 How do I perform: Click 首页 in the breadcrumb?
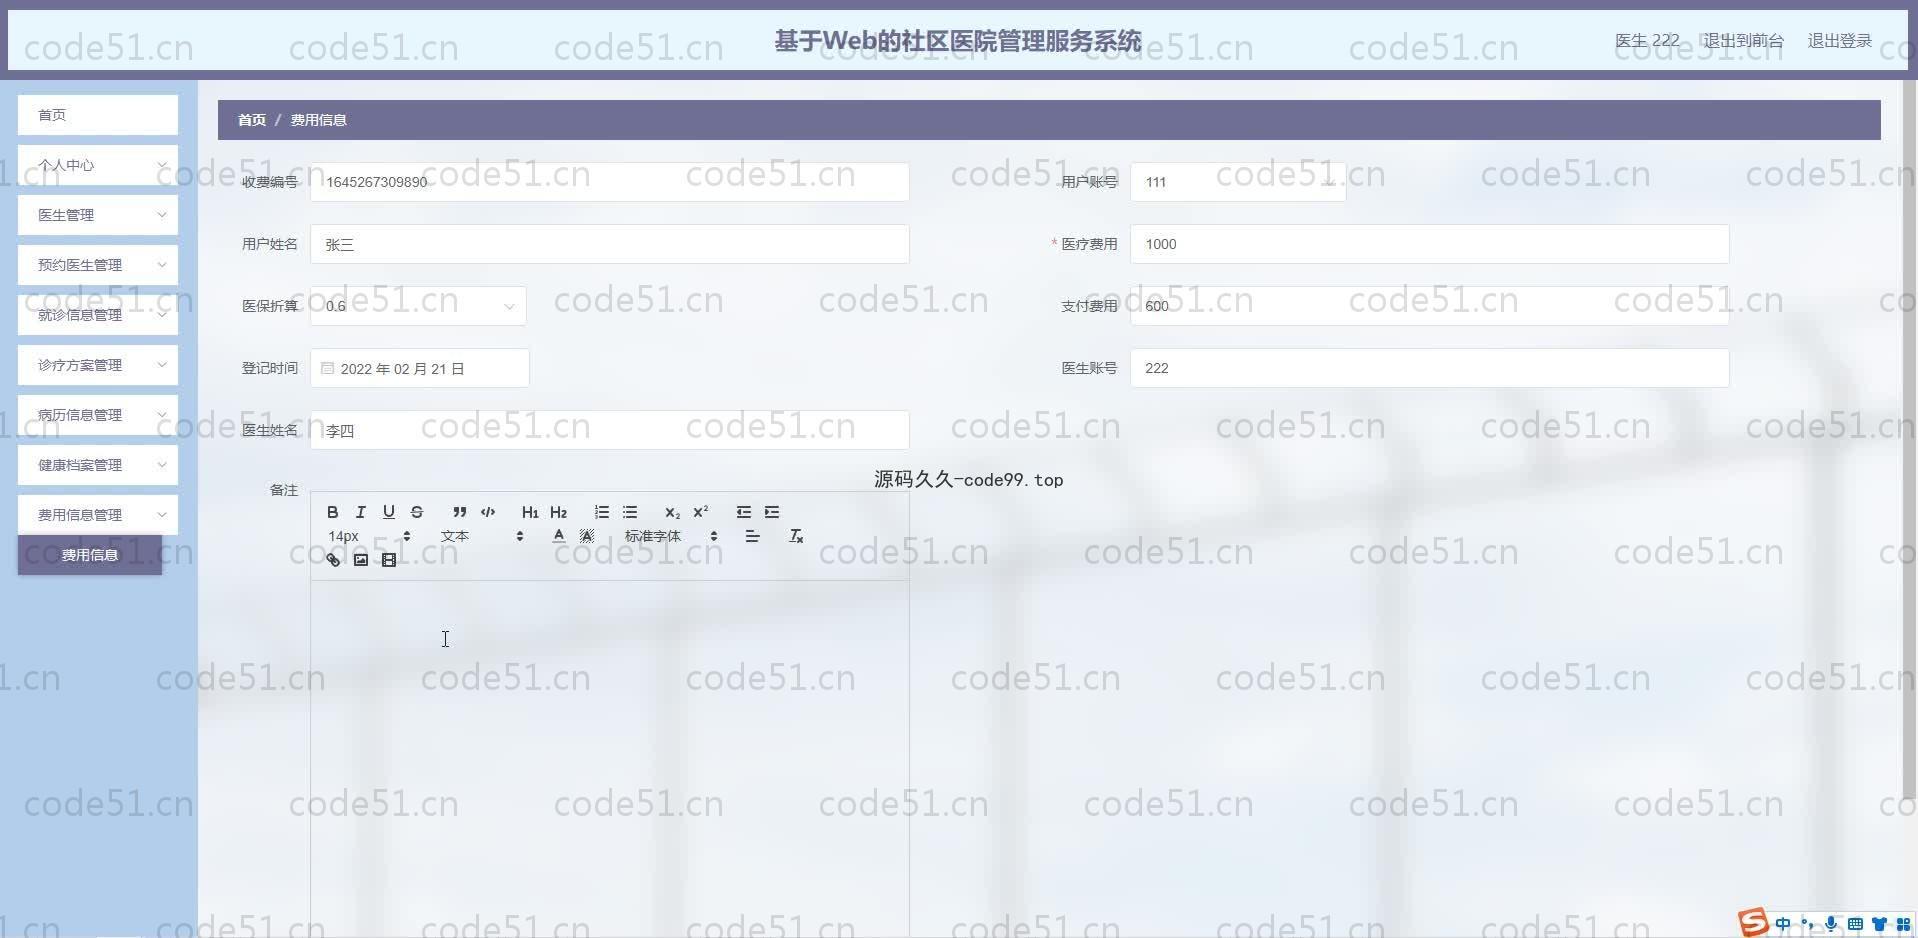point(252,120)
